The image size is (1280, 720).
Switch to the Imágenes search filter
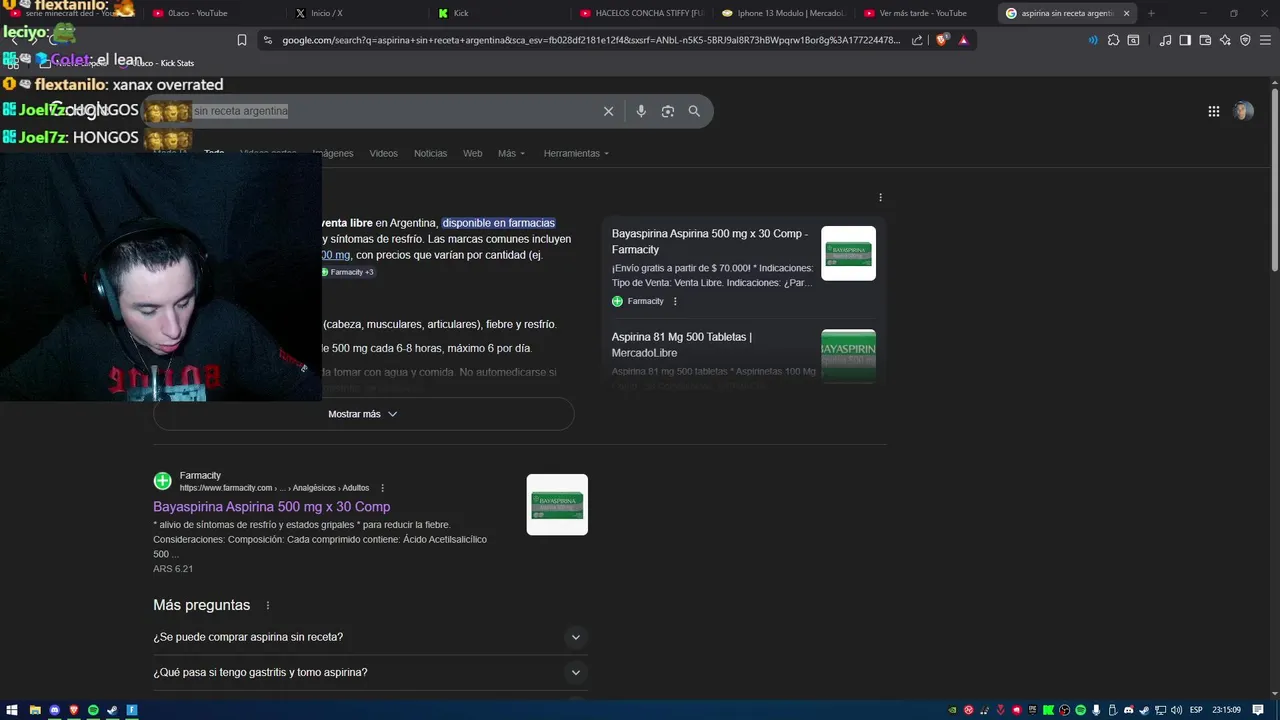(333, 153)
